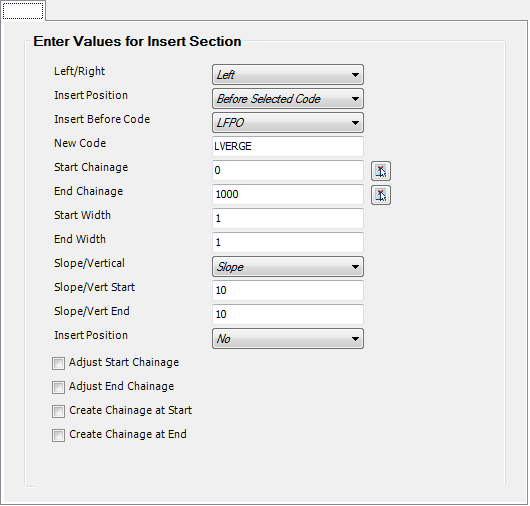The height and width of the screenshot is (506, 530).
Task: Select the blank tab at top left
Action: coord(23,10)
